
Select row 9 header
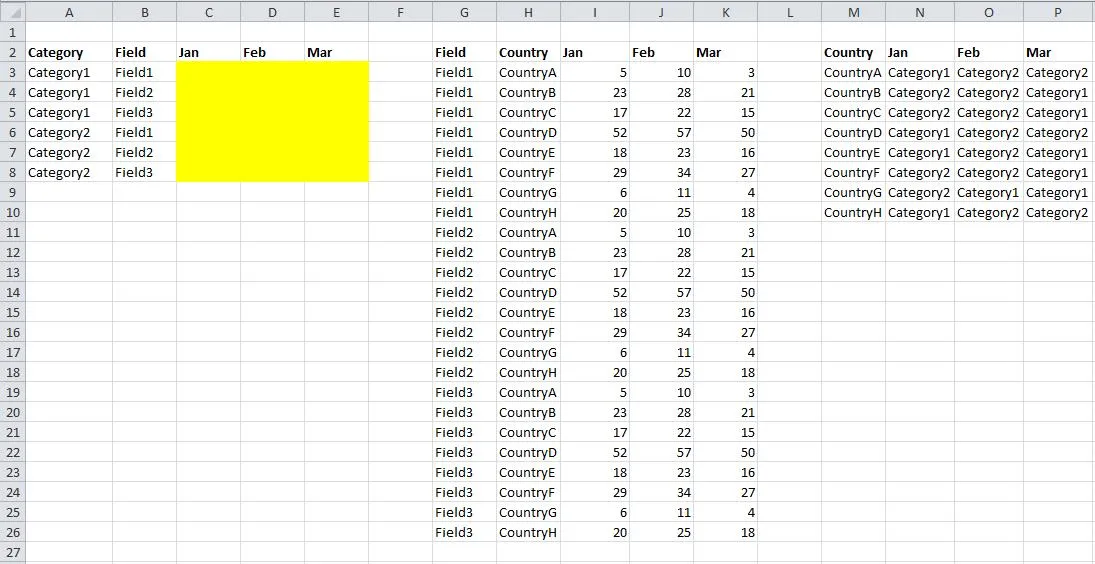click(x=13, y=192)
